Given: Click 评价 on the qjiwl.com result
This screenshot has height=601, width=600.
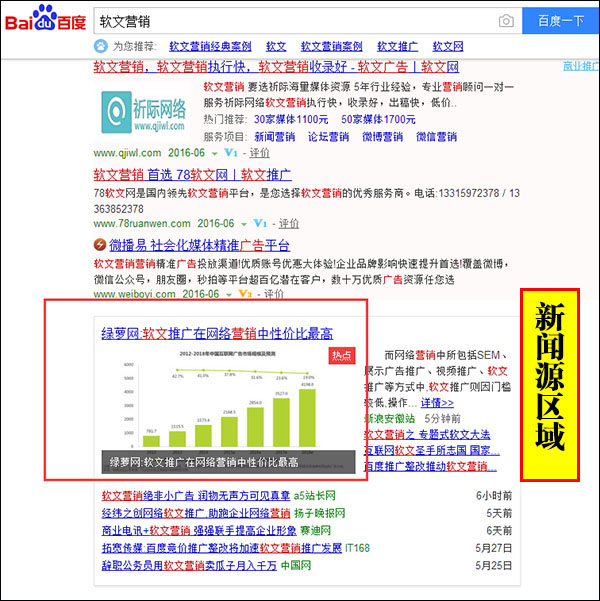Looking at the screenshot, I should coord(260,153).
